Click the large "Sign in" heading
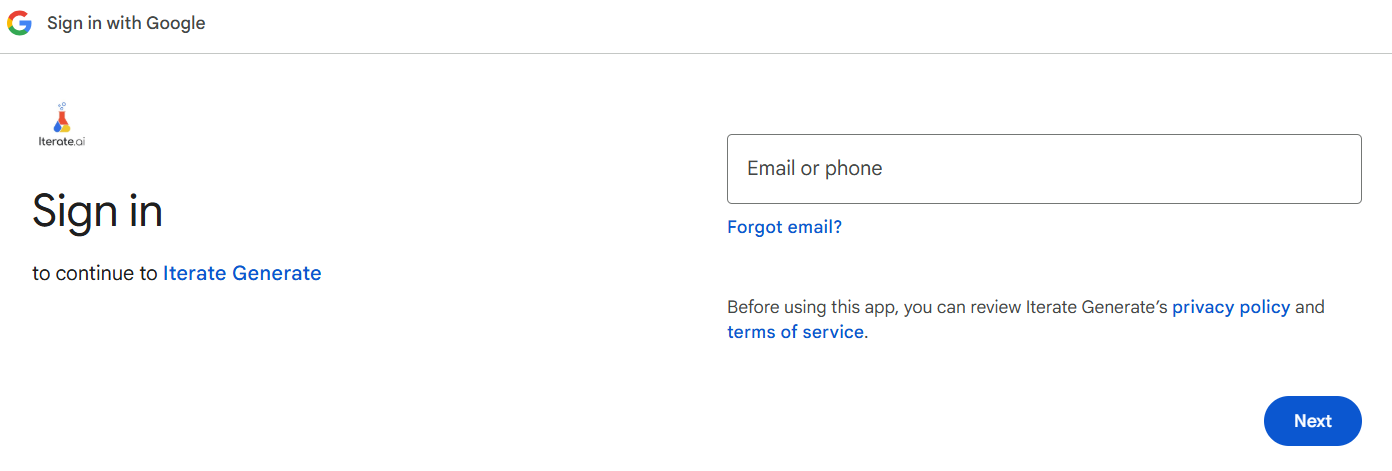 tap(97, 211)
